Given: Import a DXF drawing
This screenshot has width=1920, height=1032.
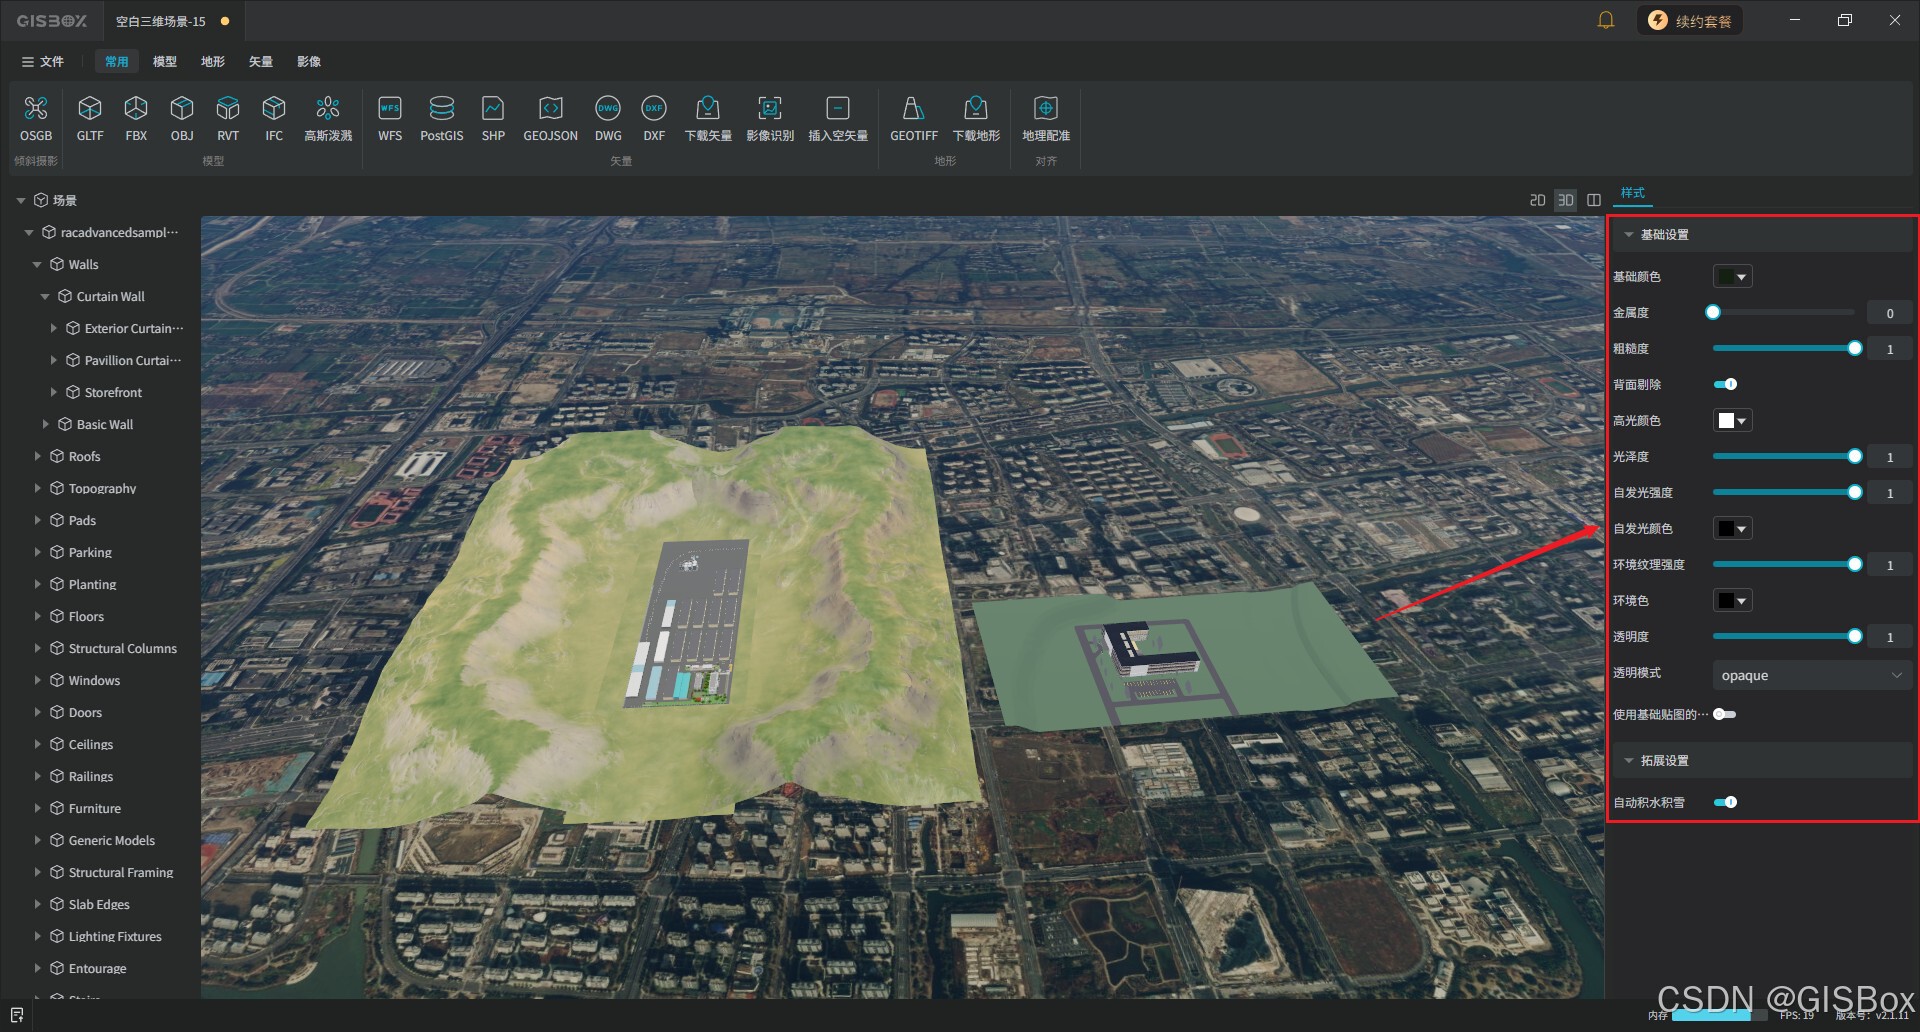Looking at the screenshot, I should 654,118.
